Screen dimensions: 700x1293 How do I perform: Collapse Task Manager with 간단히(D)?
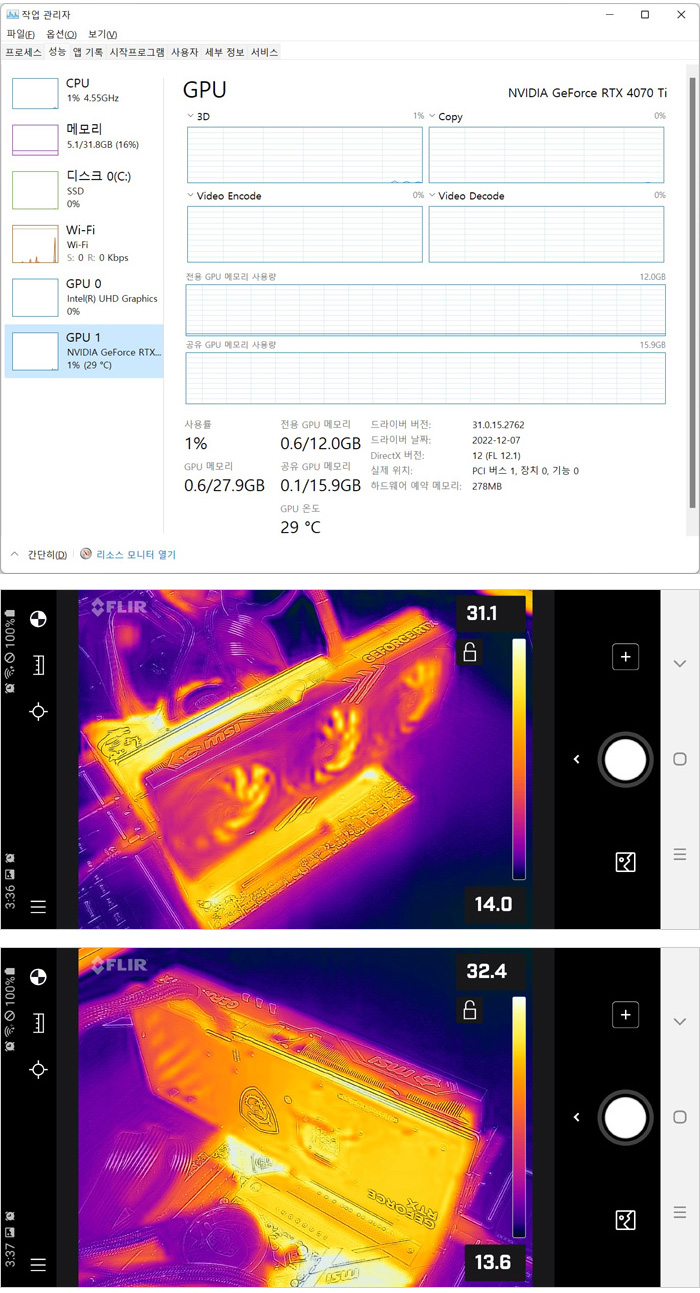pyautogui.click(x=40, y=554)
